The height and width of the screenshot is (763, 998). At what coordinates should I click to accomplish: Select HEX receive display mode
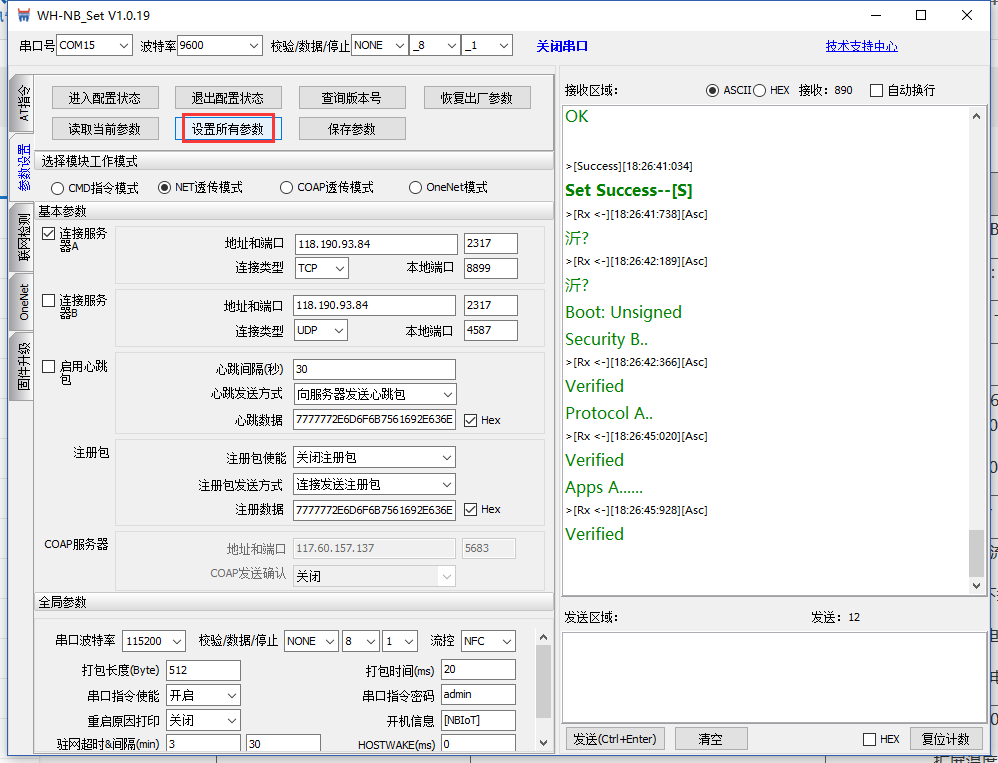pos(759,90)
